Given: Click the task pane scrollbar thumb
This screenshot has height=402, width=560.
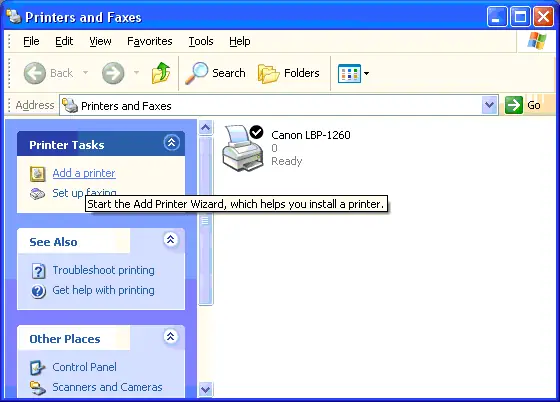Looking at the screenshot, I should pyautogui.click(x=206, y=221).
